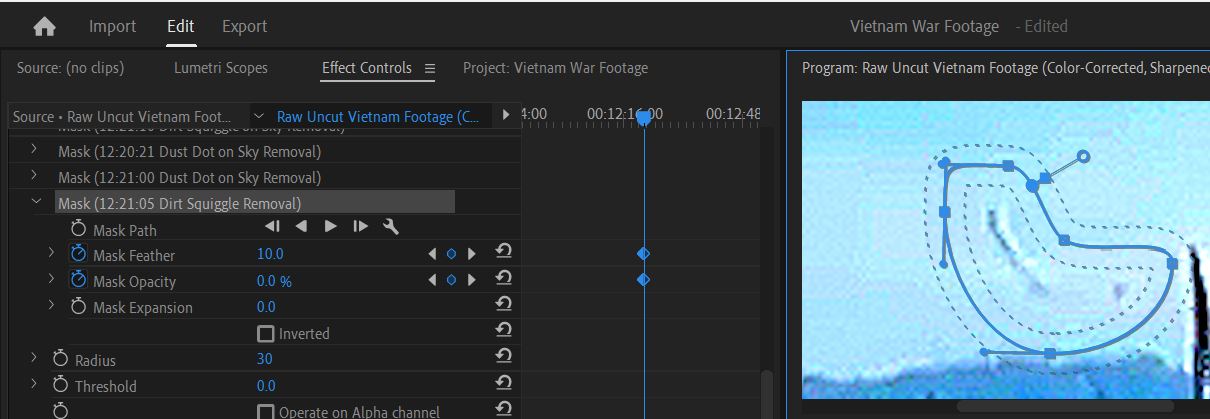Reset the Inverted parameter
The height and width of the screenshot is (419, 1210).
[504, 330]
